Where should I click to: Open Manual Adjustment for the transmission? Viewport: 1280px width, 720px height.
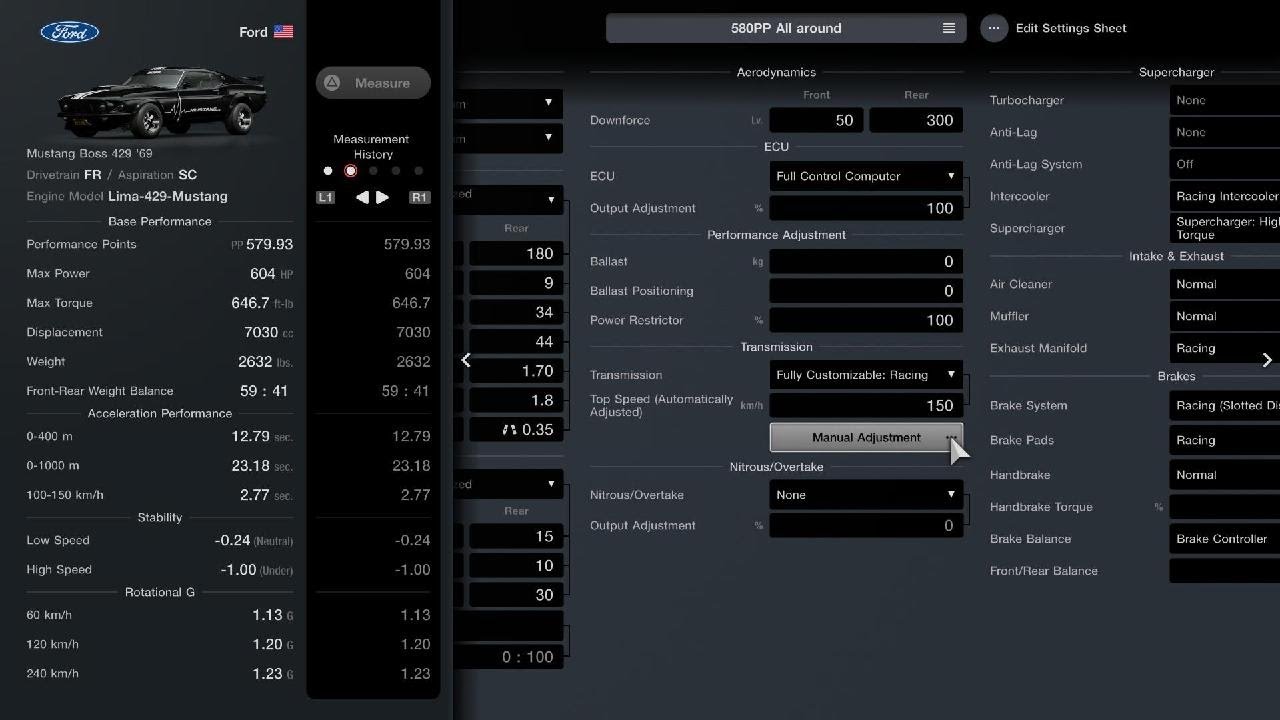click(x=866, y=437)
